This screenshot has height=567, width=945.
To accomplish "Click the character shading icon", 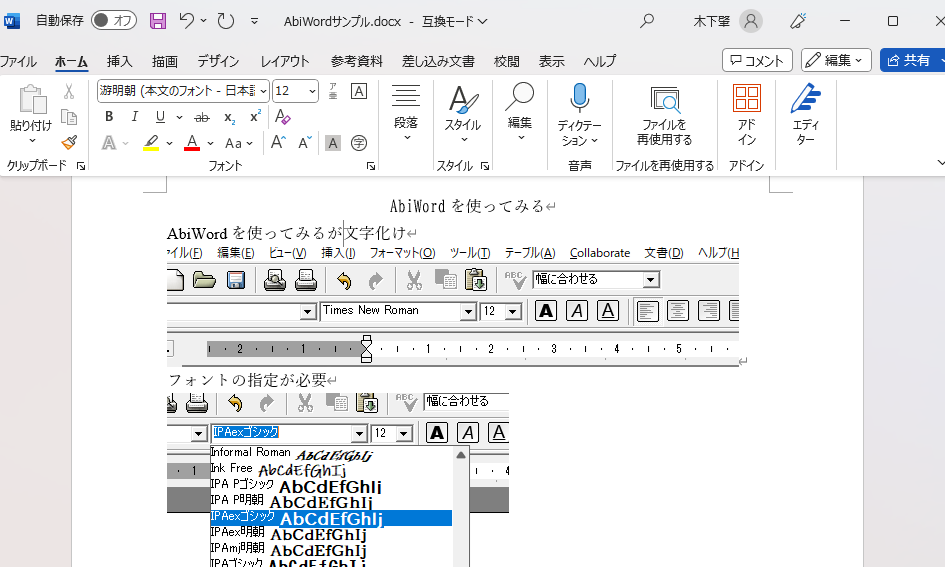I will (333, 143).
